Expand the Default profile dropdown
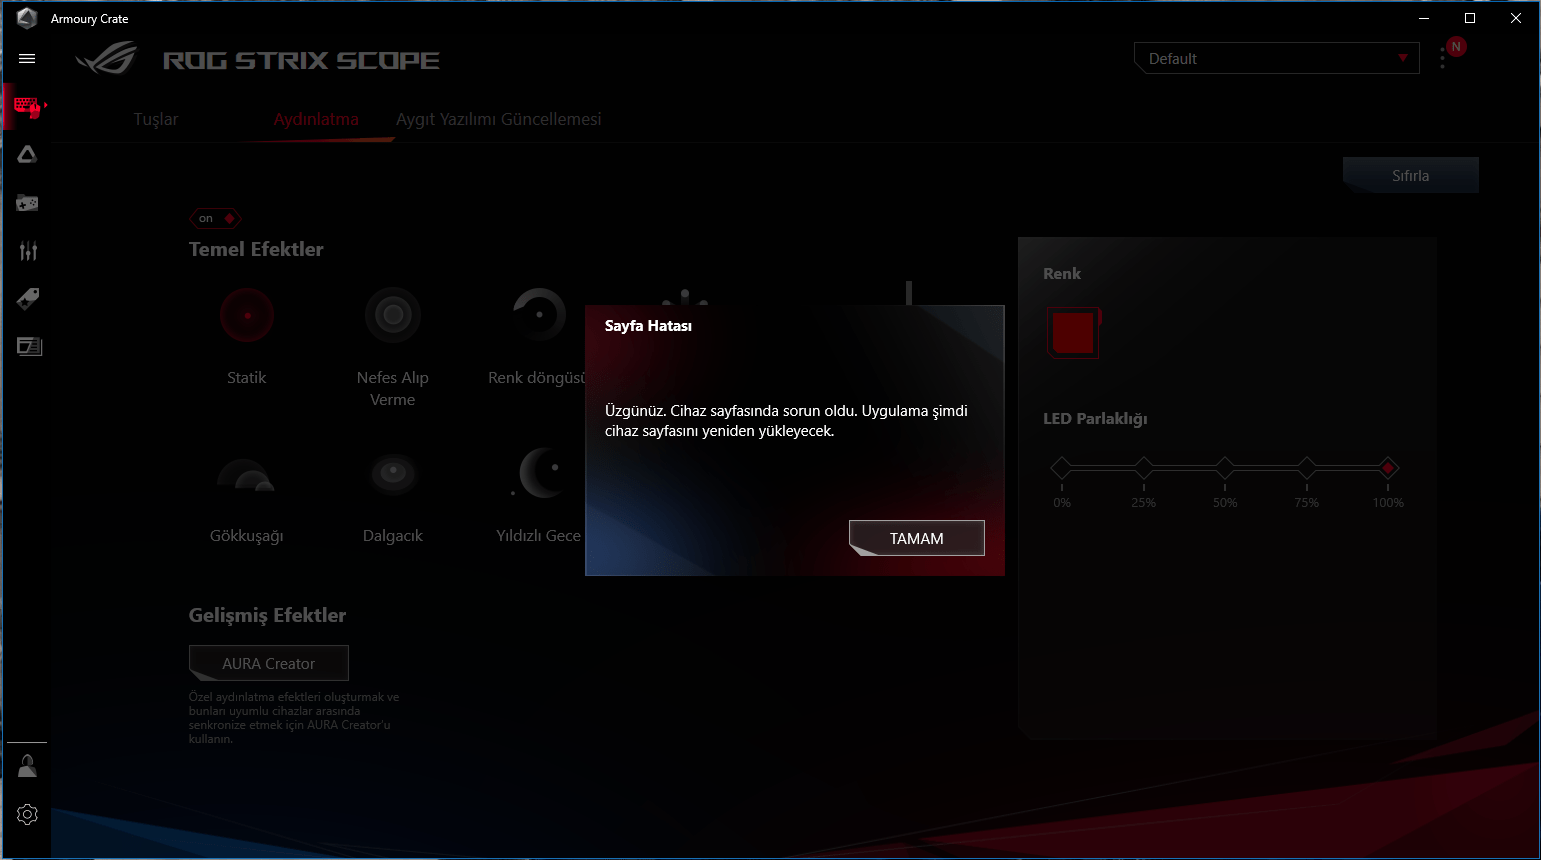 (x=1277, y=58)
